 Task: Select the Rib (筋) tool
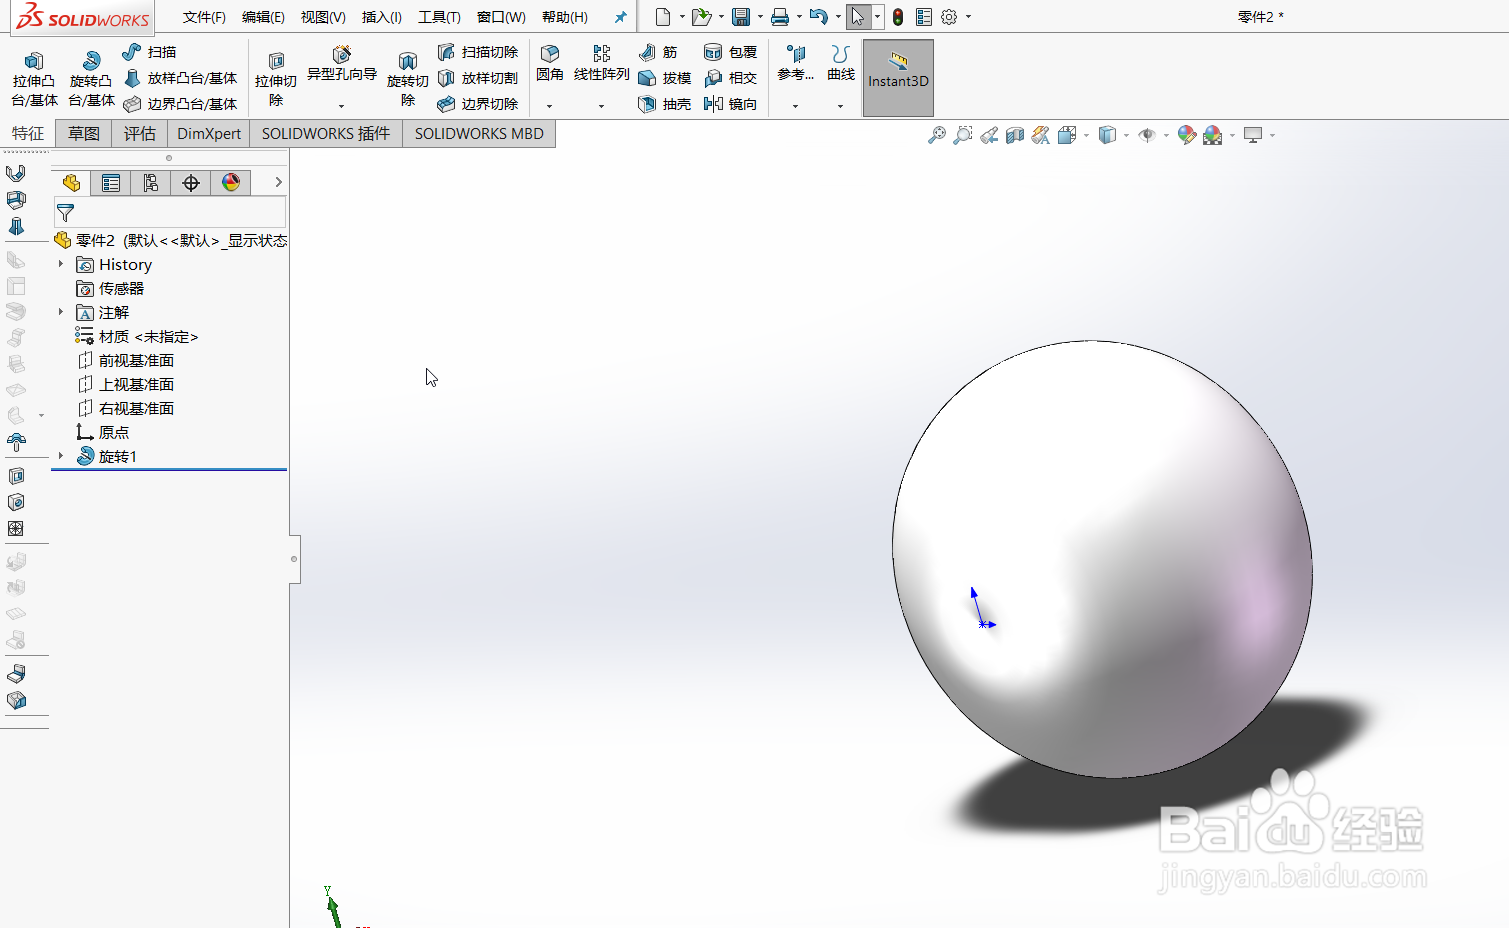(658, 52)
